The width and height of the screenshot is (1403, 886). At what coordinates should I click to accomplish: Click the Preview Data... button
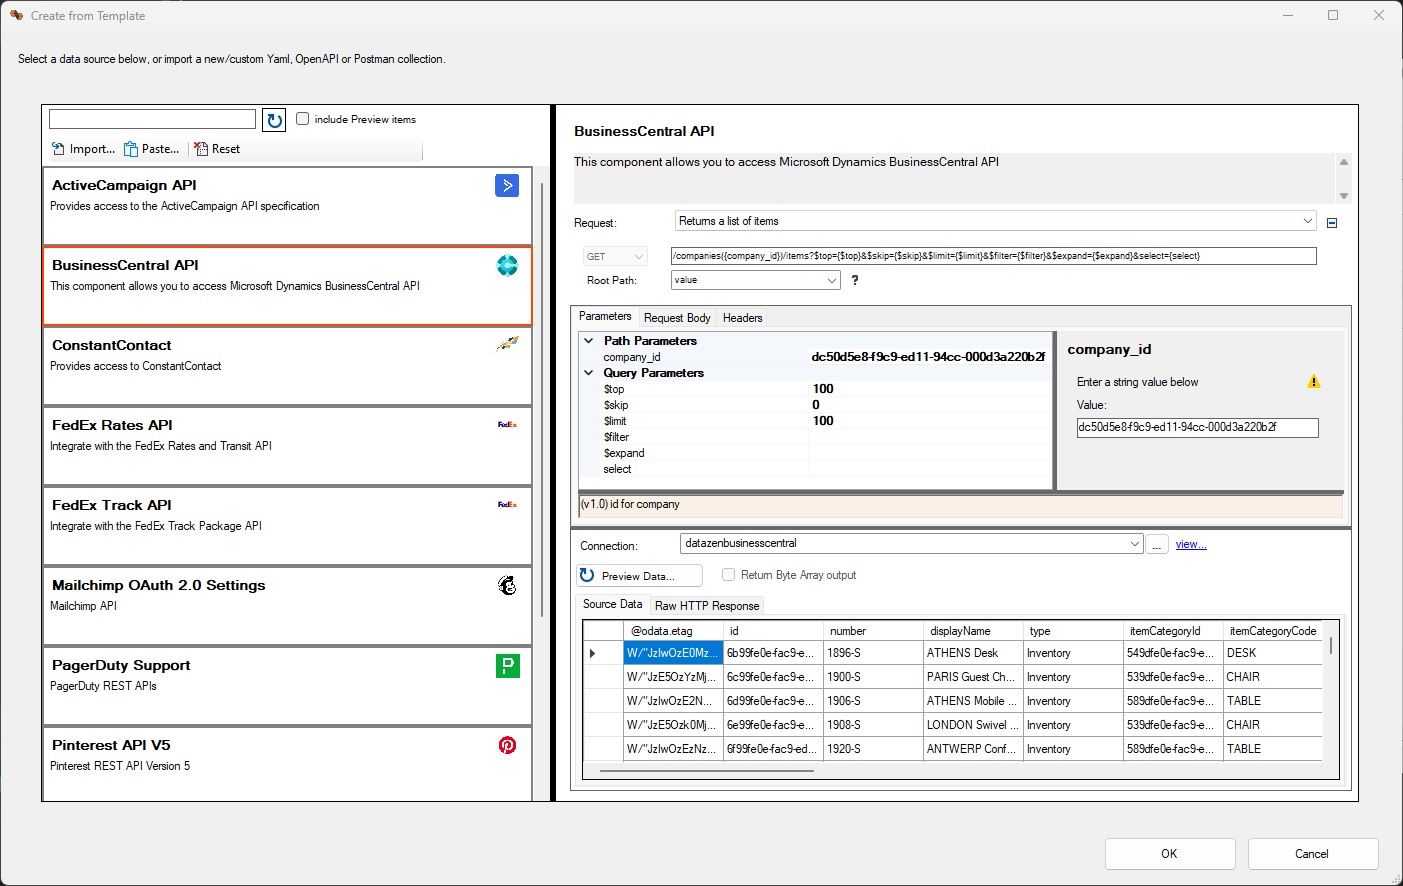pyautogui.click(x=640, y=576)
